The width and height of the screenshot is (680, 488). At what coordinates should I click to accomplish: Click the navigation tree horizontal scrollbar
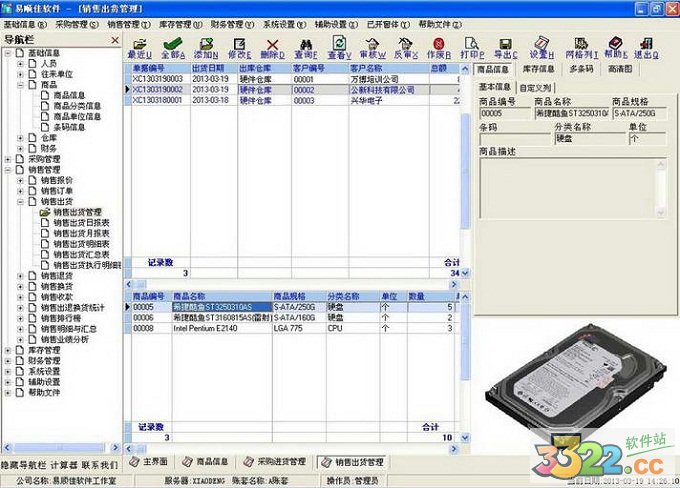61,447
